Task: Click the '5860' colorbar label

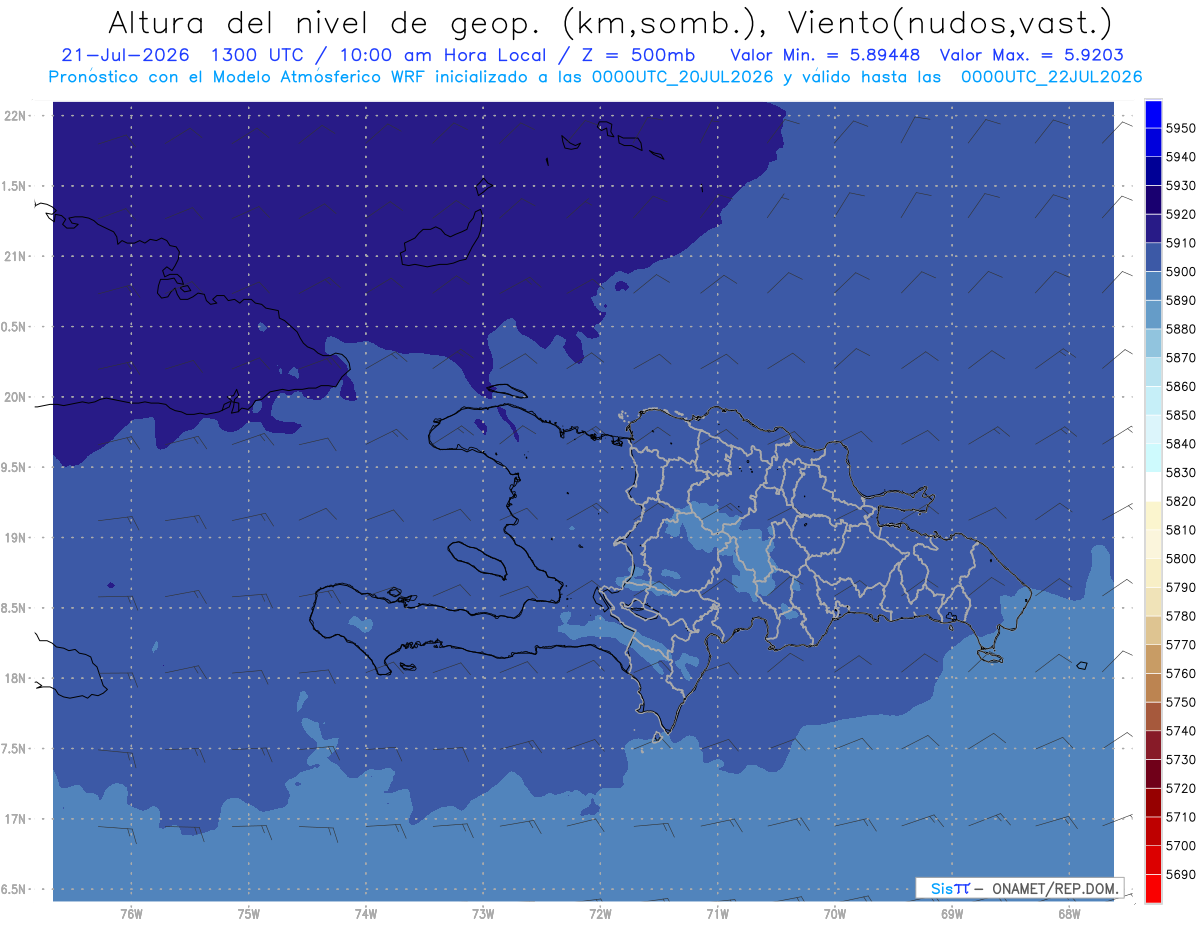Action: coord(1180,387)
